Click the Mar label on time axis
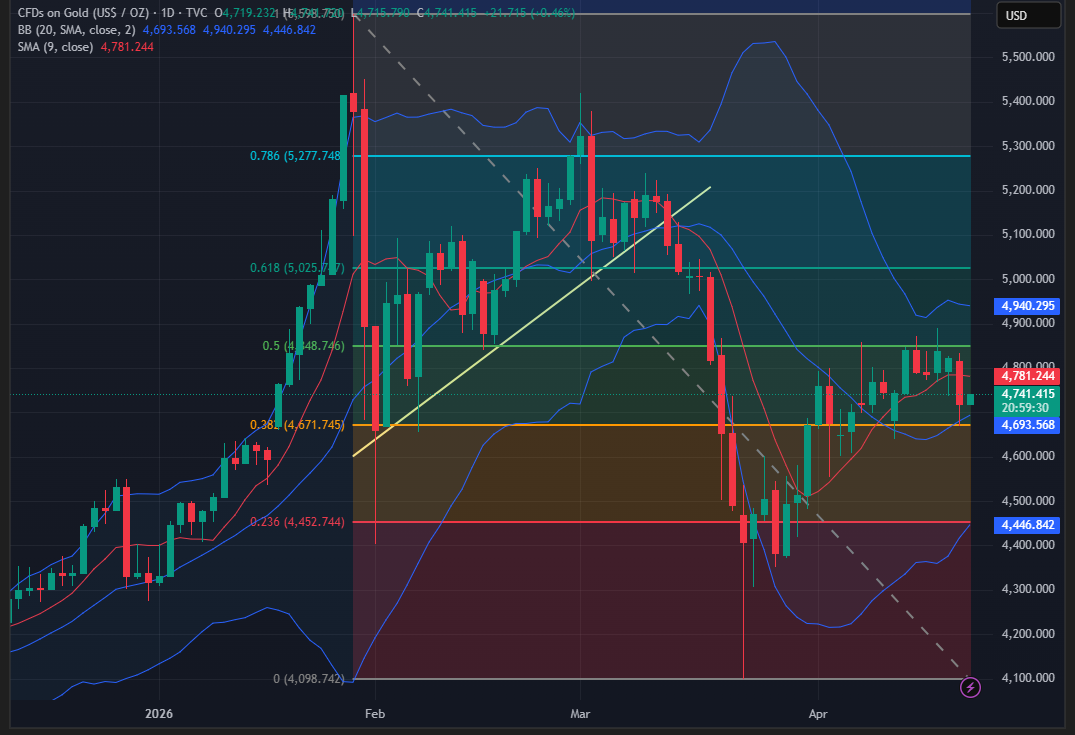1075x735 pixels. 580,714
